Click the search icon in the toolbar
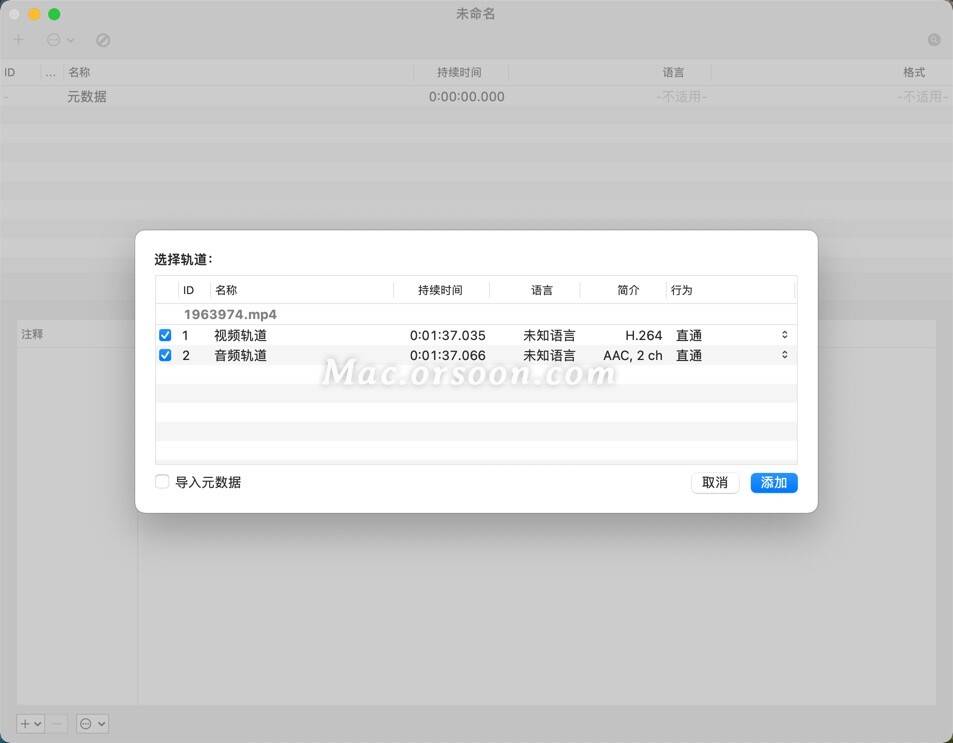The height and width of the screenshot is (743, 953). 934,40
